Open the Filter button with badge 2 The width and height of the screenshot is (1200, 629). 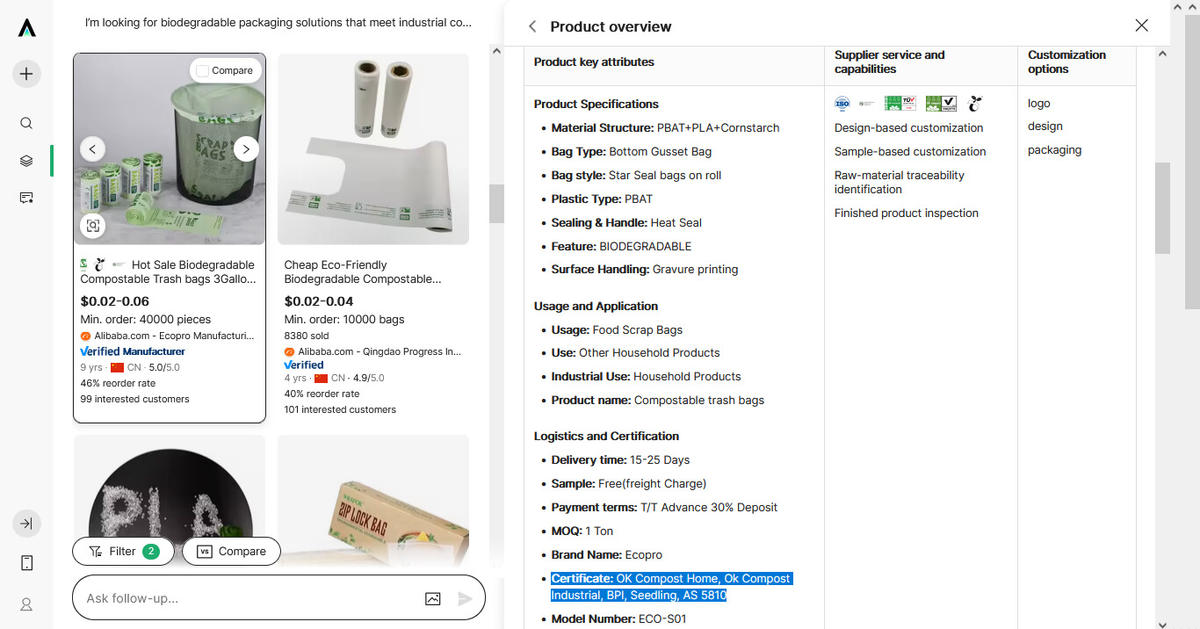123,551
